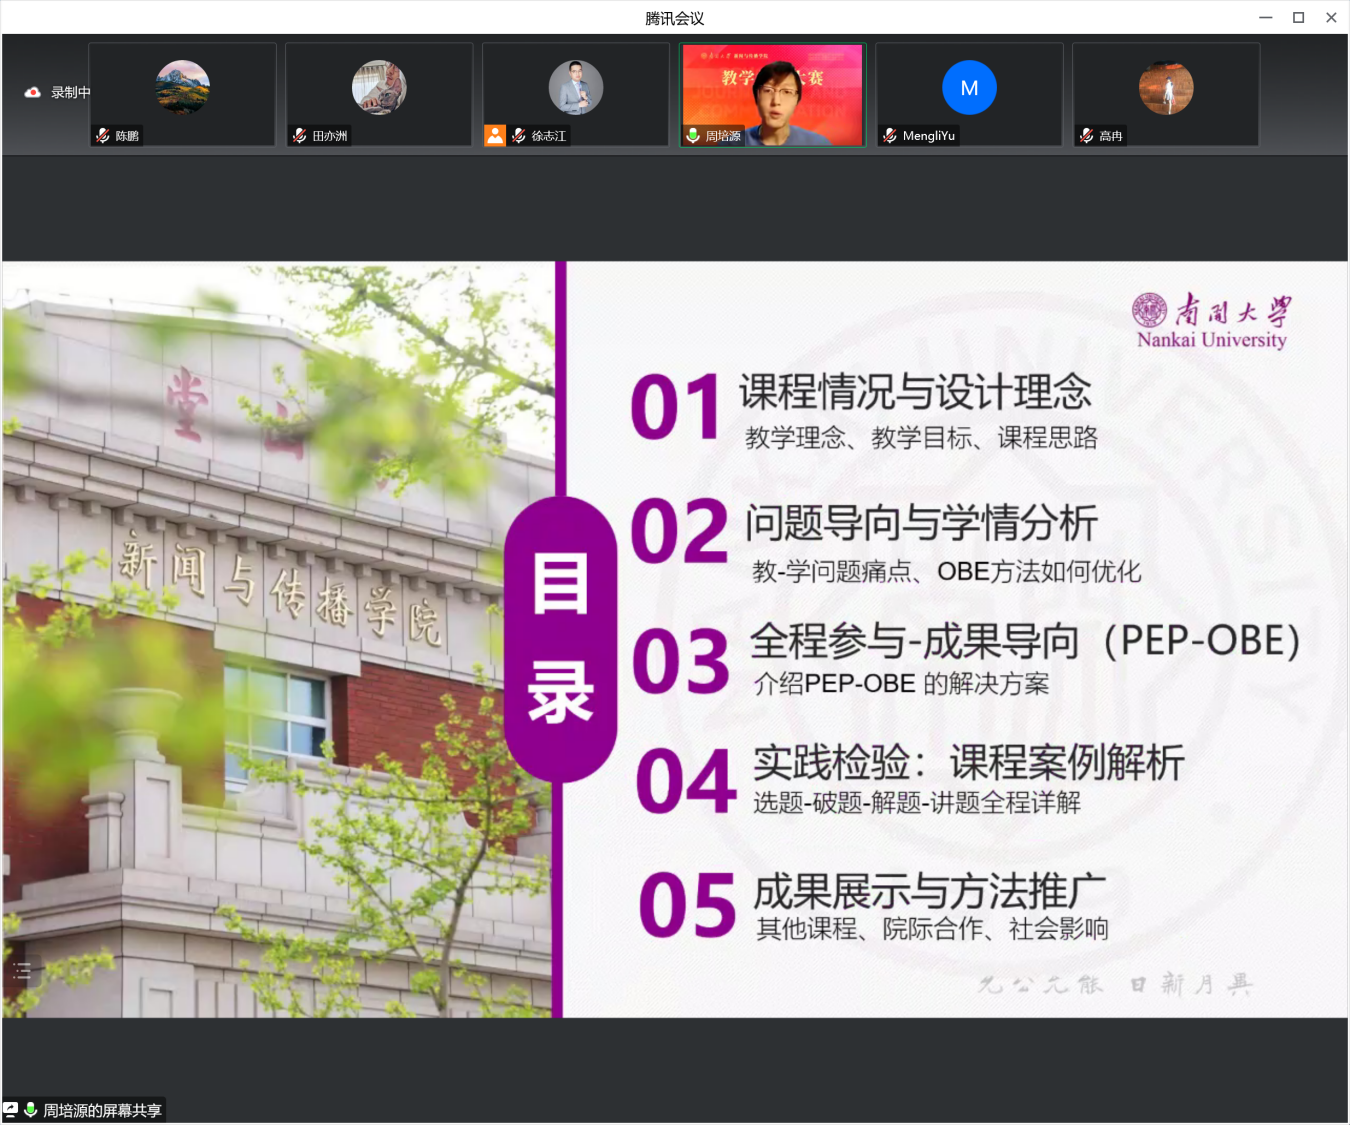Click the 周培源的屏幕共享 label text
1350x1125 pixels.
[102, 1110]
